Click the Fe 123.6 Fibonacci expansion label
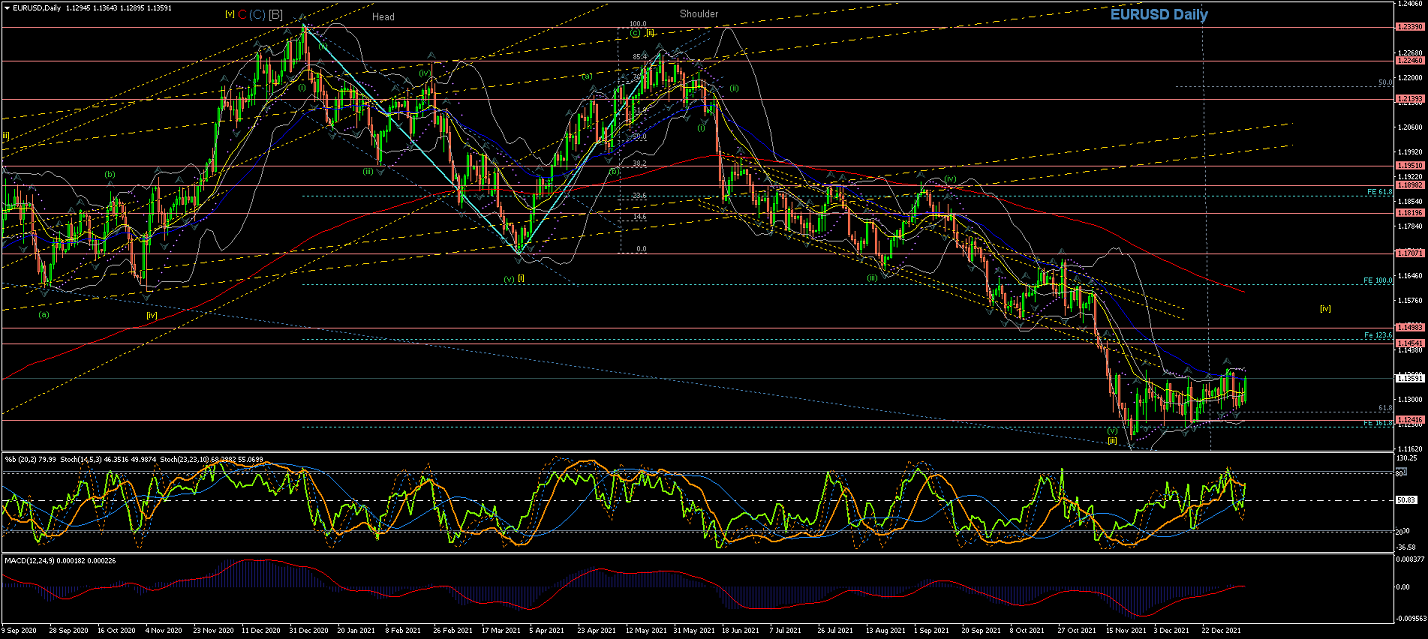Screen dimensions: 1428x639 pyautogui.click(x=1378, y=333)
